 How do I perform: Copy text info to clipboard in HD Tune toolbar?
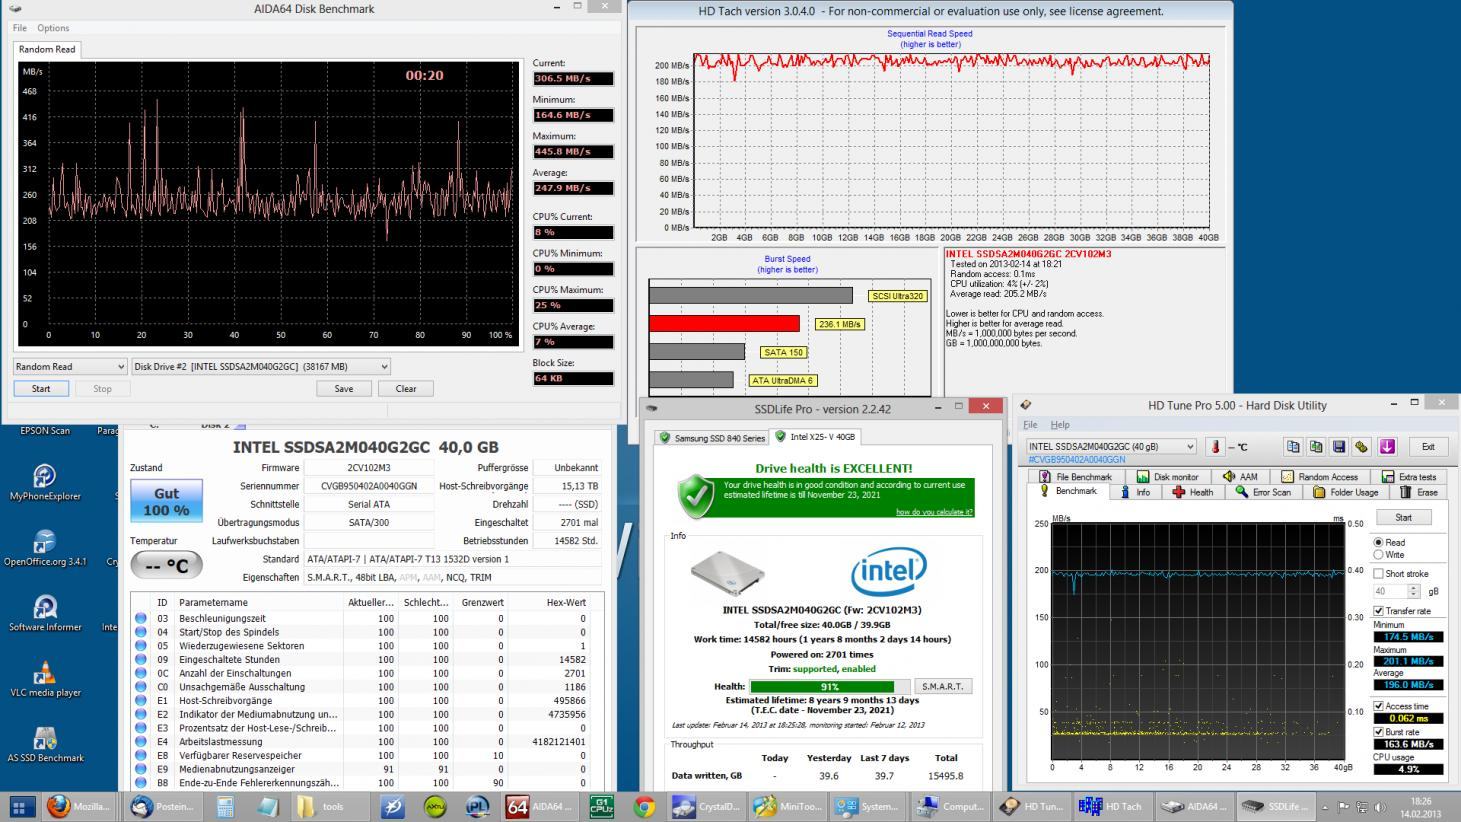[x=1293, y=447]
